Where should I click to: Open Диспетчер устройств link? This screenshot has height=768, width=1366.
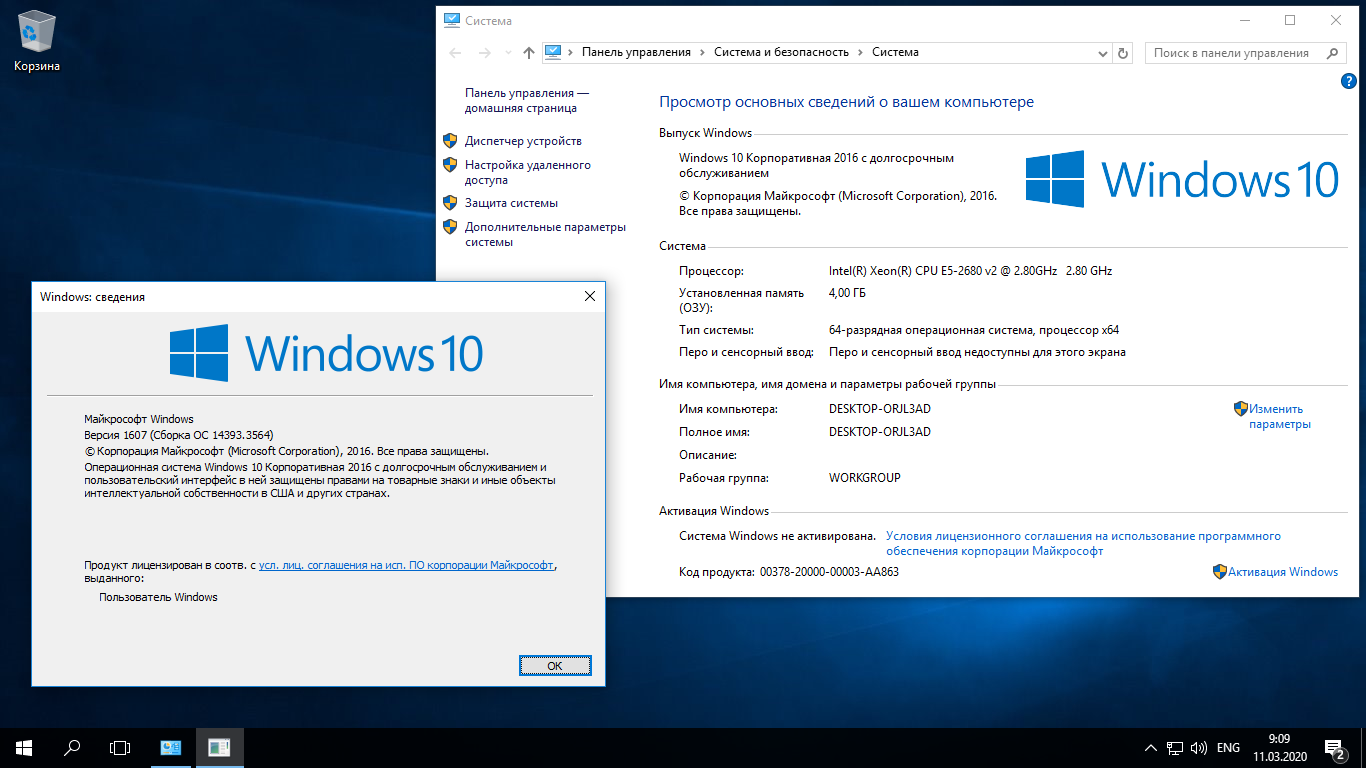(523, 141)
